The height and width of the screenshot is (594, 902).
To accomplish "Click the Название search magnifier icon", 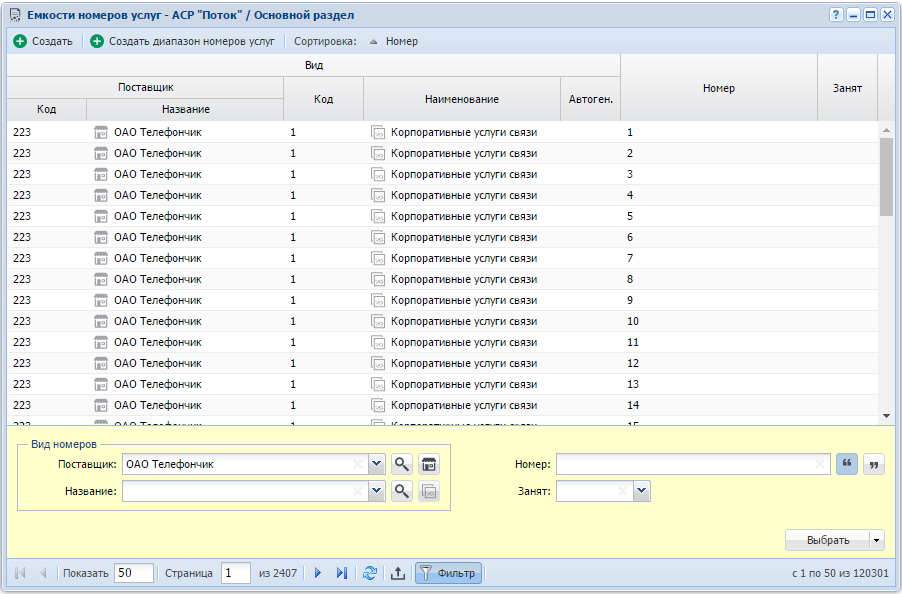I will point(402,491).
